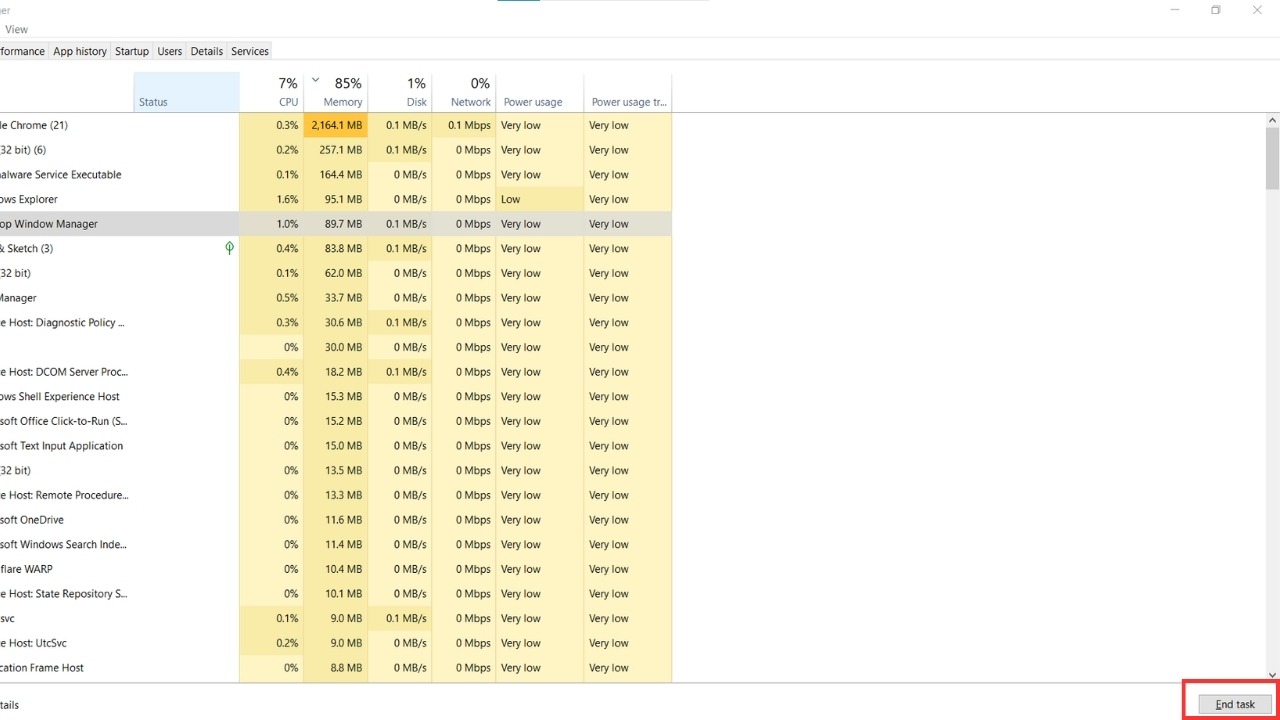Select the Explorer process row
Viewport: 1280px width, 720px height.
point(336,199)
